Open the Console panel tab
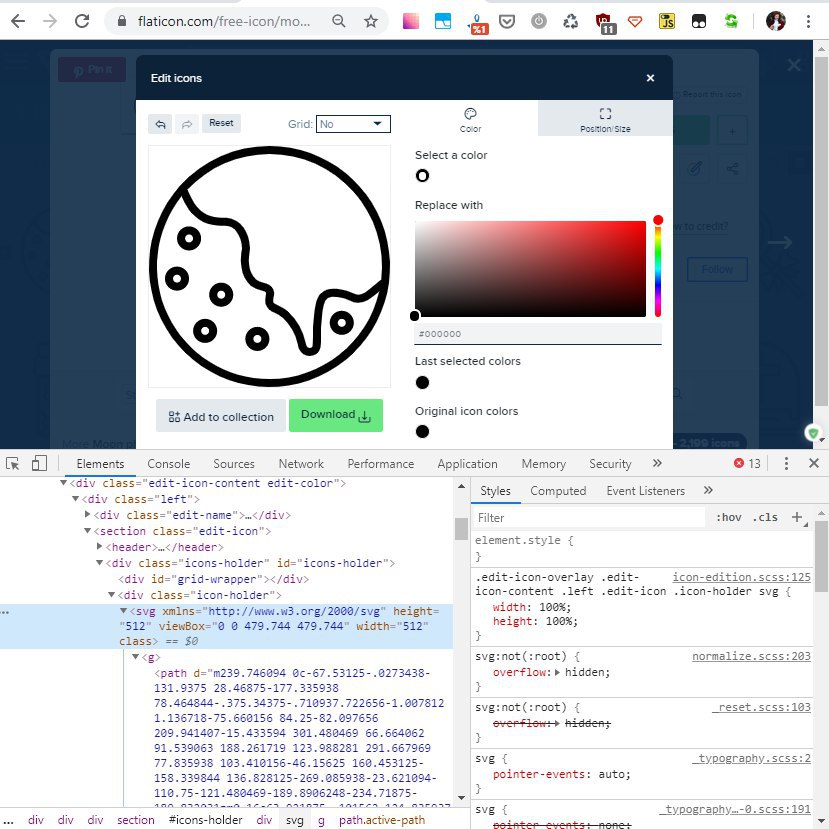This screenshot has height=829, width=829. pos(169,464)
